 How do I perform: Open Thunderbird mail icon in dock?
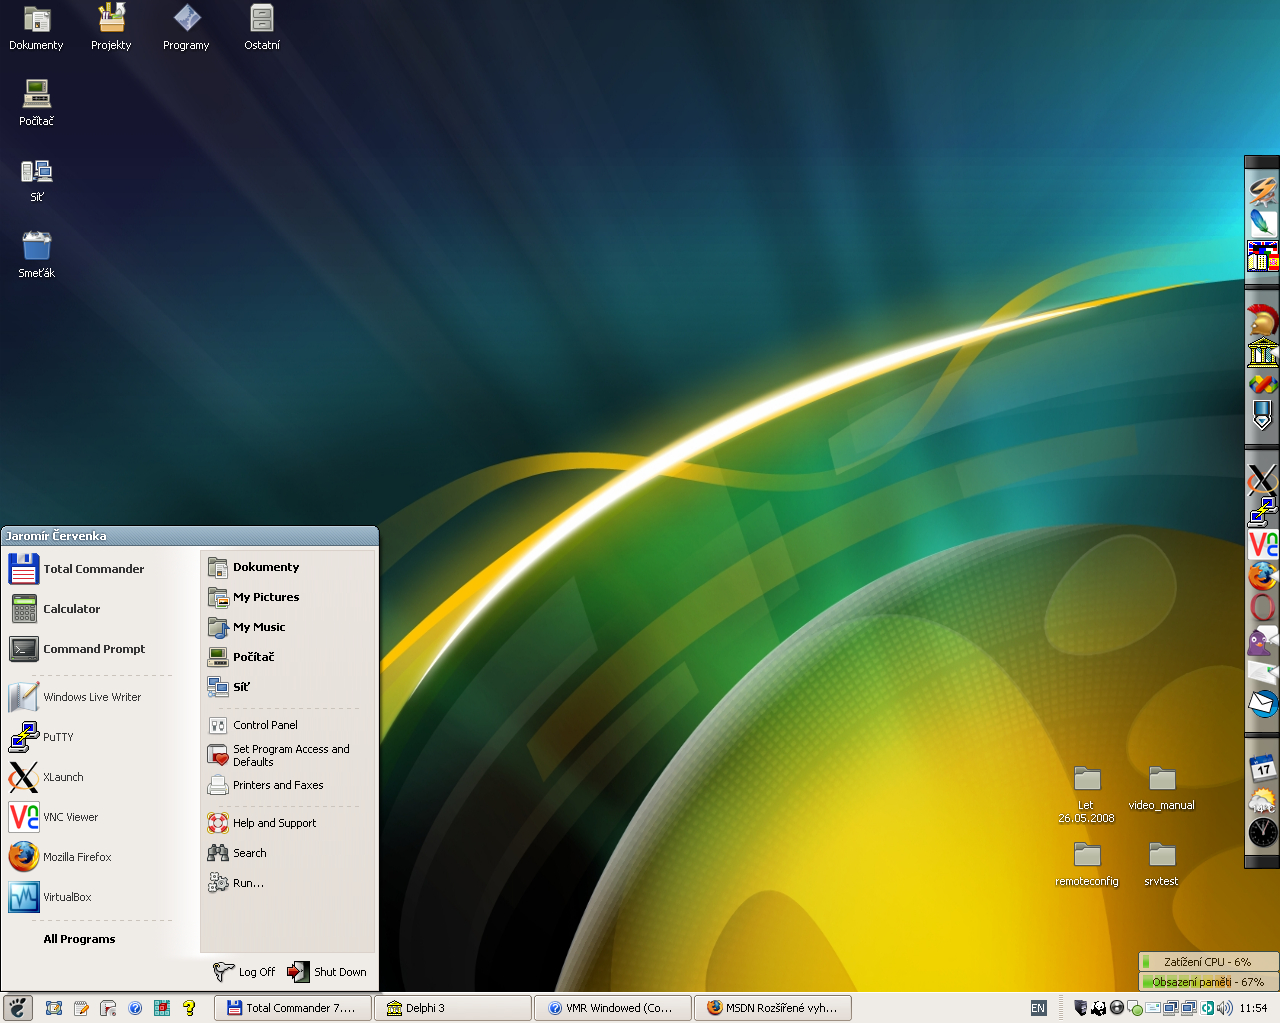pyautogui.click(x=1263, y=704)
